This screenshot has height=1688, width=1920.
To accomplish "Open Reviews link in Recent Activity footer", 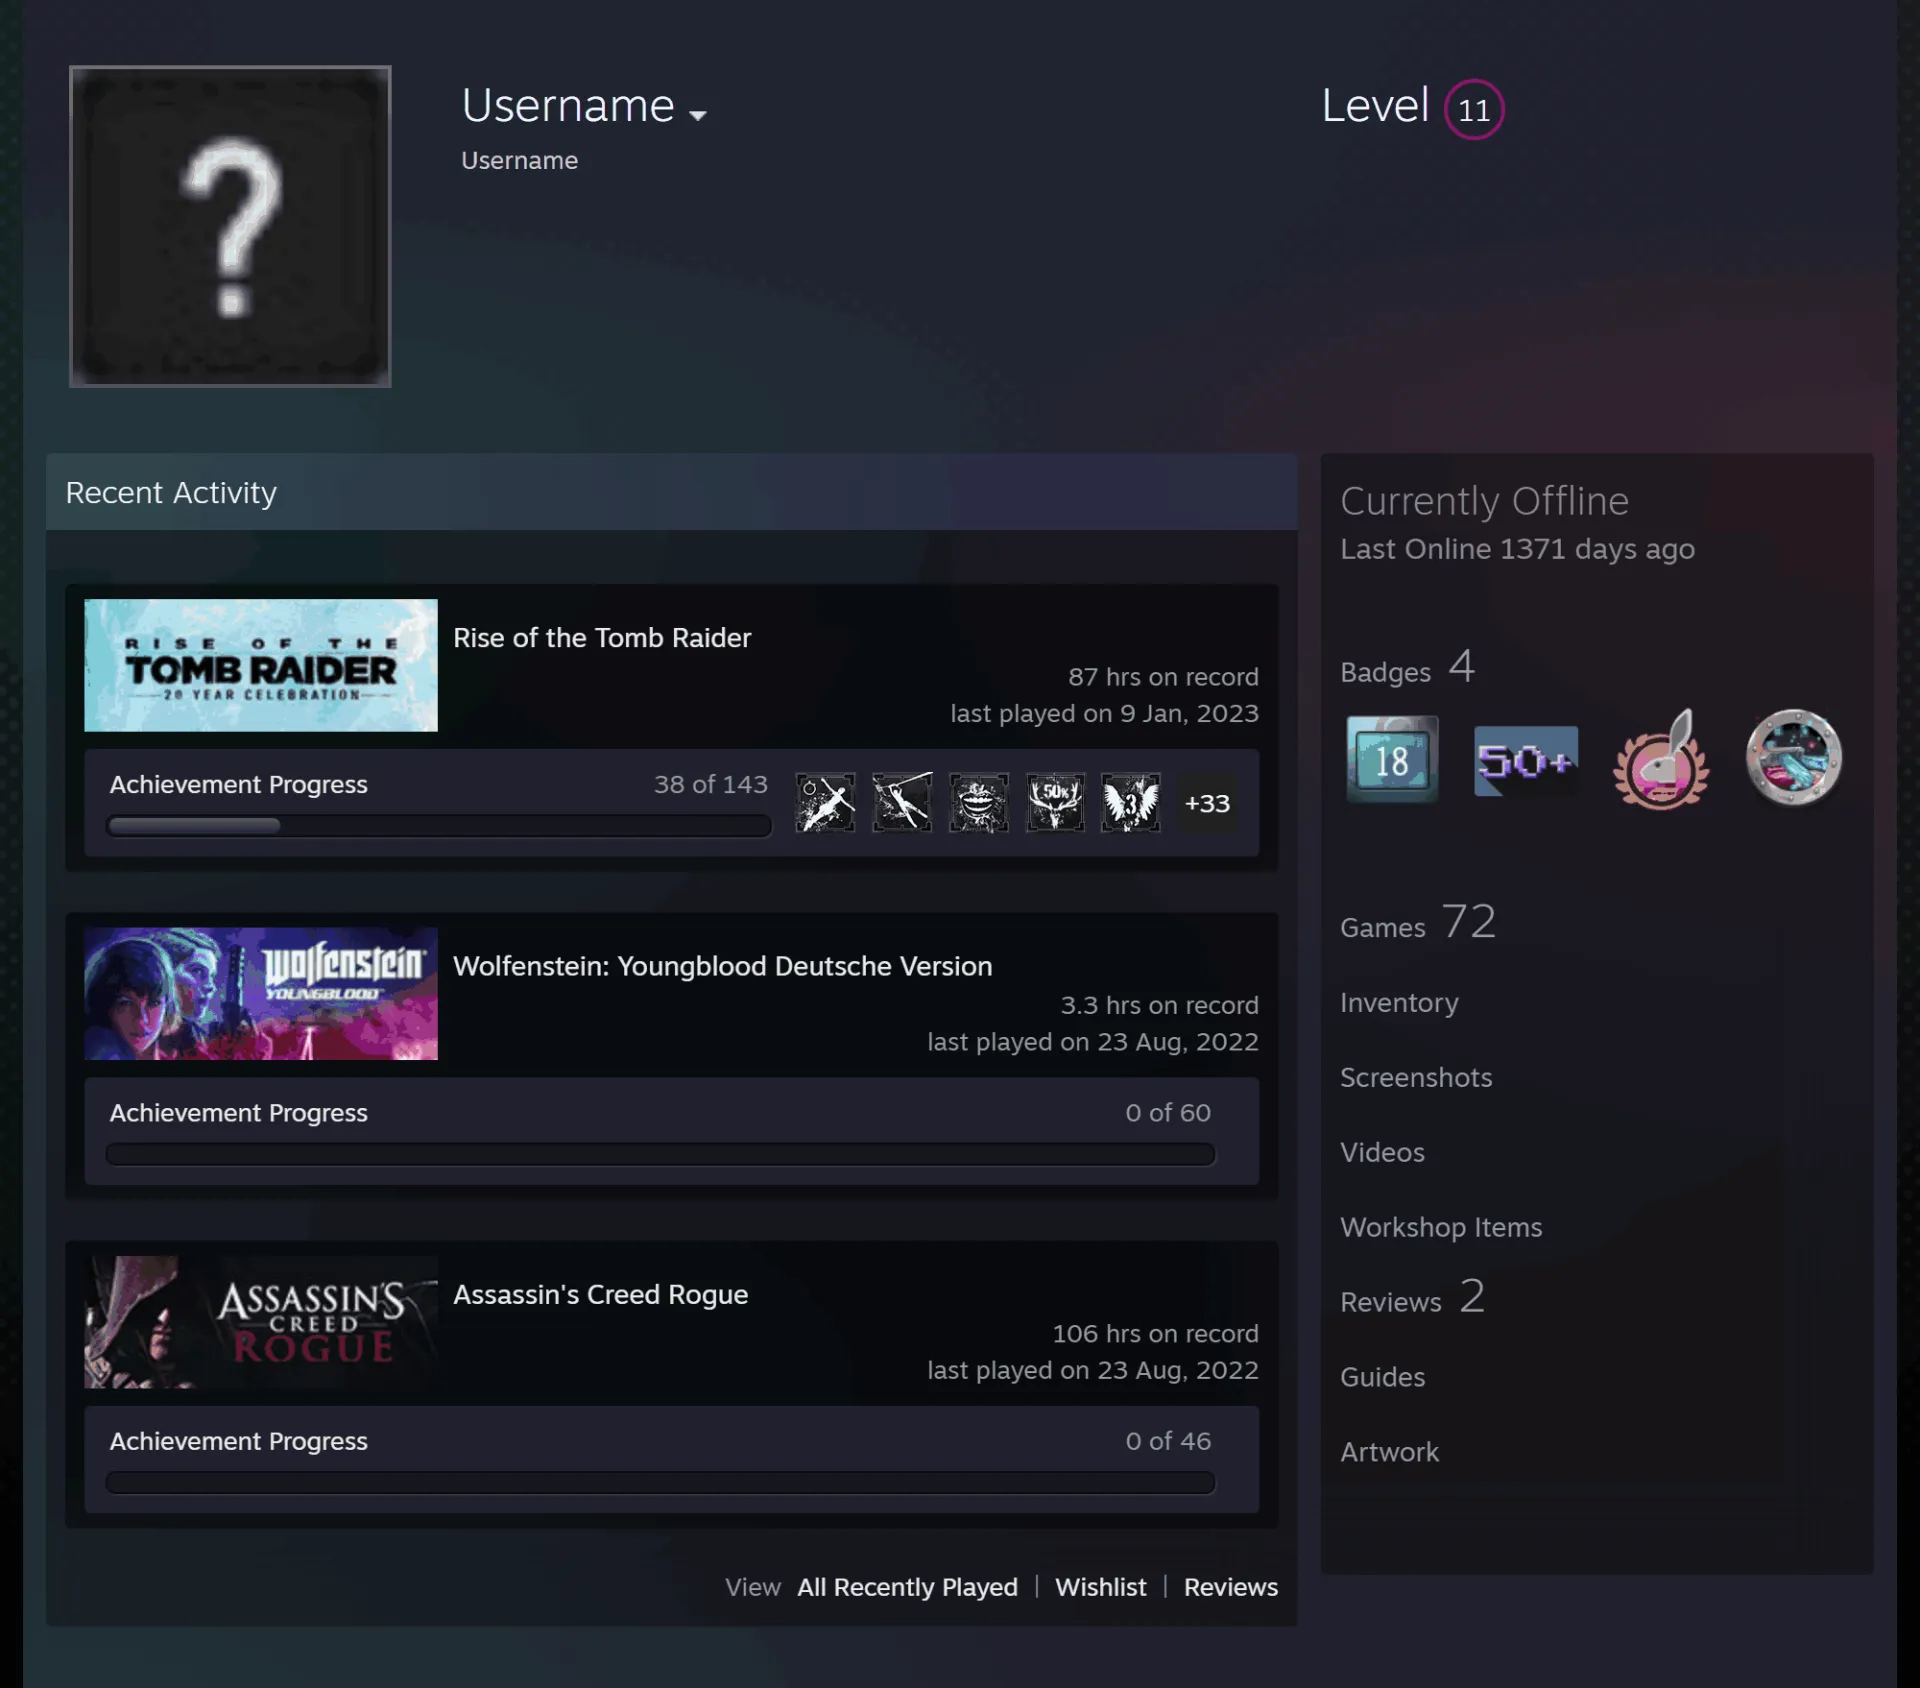I will point(1231,1587).
